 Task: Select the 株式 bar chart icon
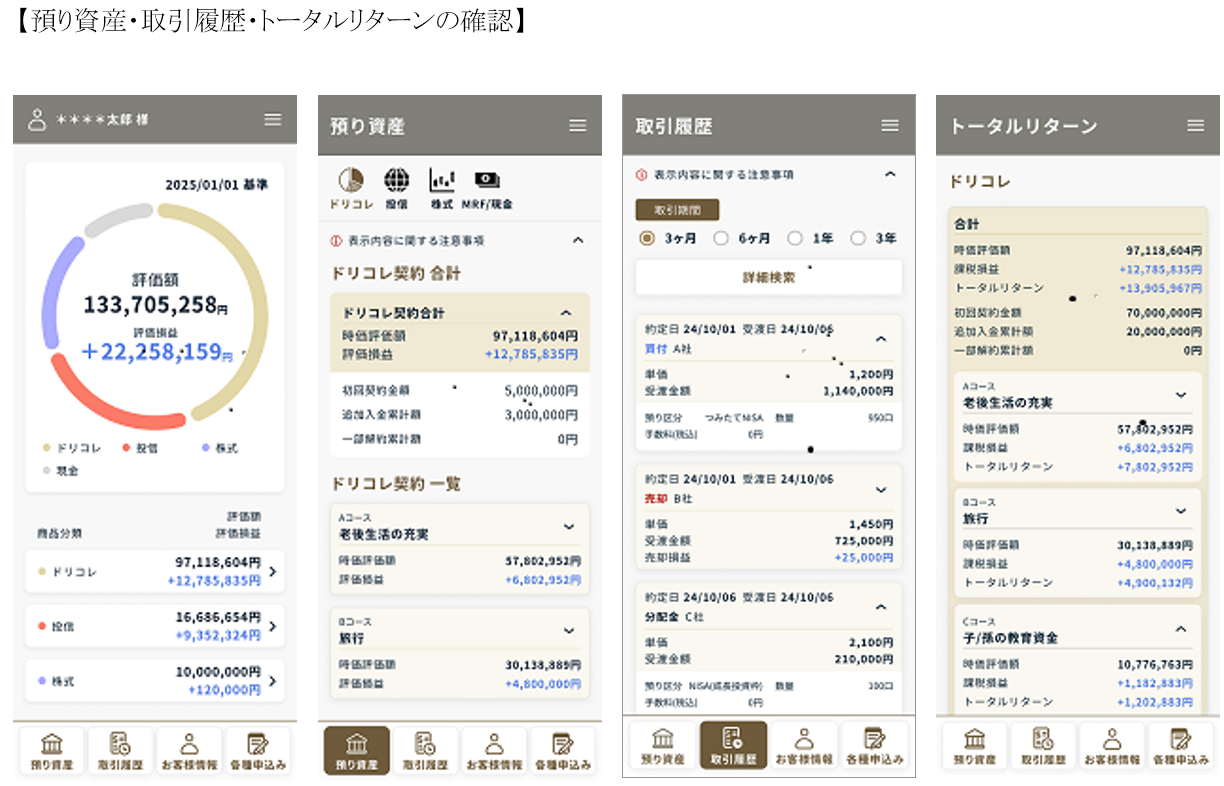pos(442,181)
